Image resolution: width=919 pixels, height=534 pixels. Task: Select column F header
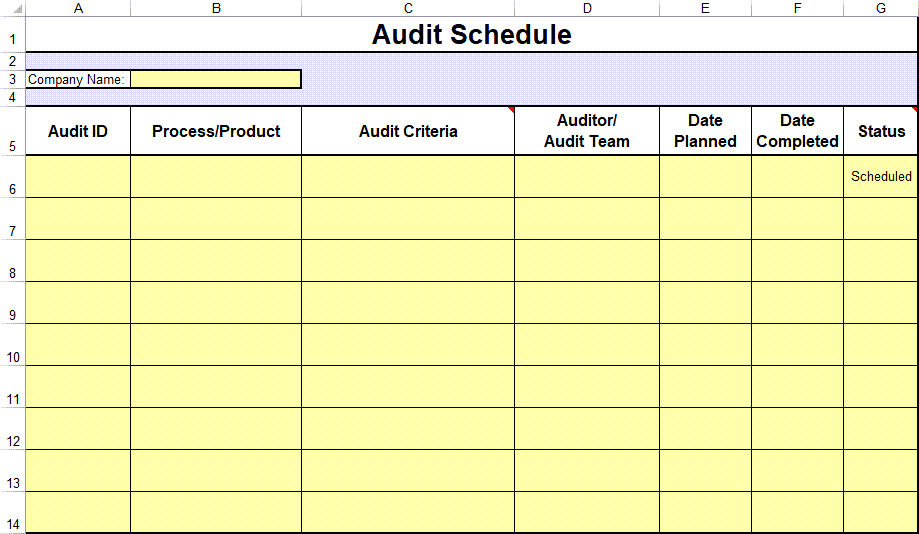pyautogui.click(x=798, y=8)
